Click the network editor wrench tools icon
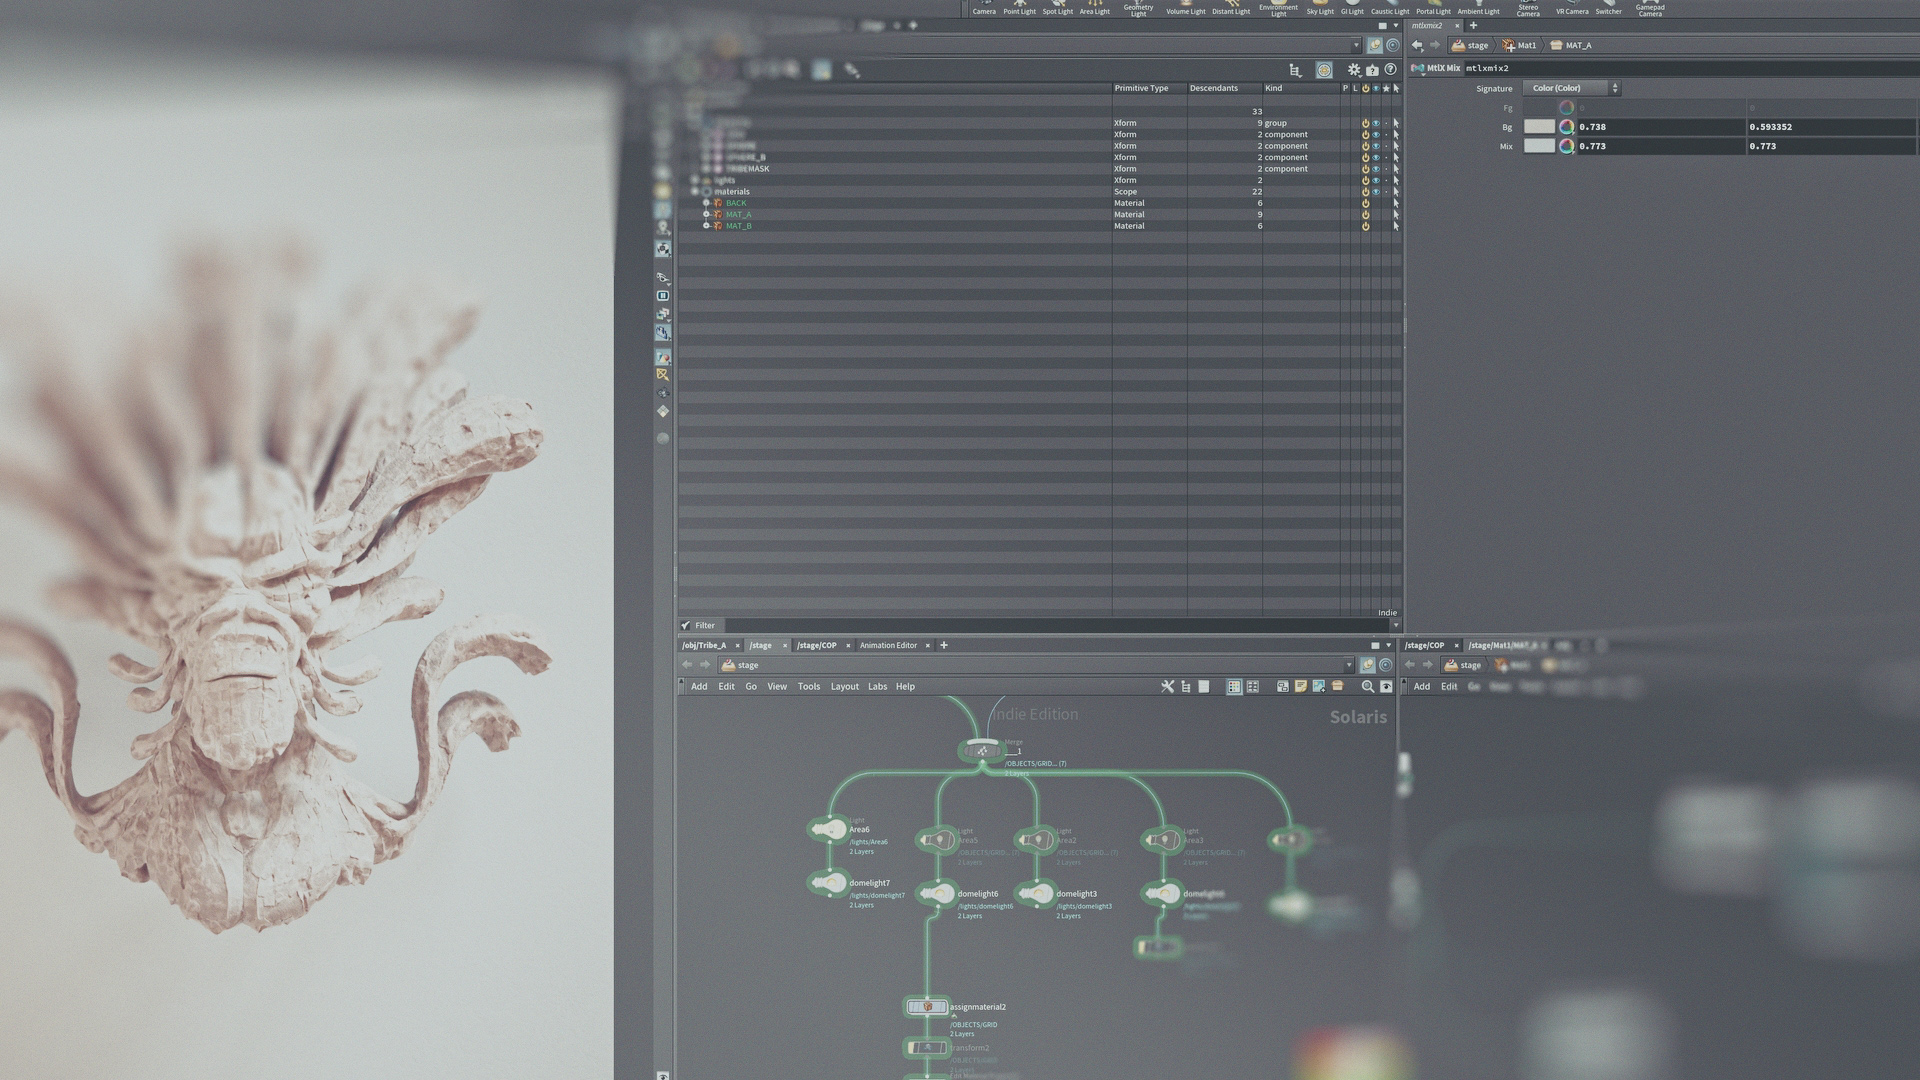This screenshot has width=1920, height=1080. [1167, 687]
